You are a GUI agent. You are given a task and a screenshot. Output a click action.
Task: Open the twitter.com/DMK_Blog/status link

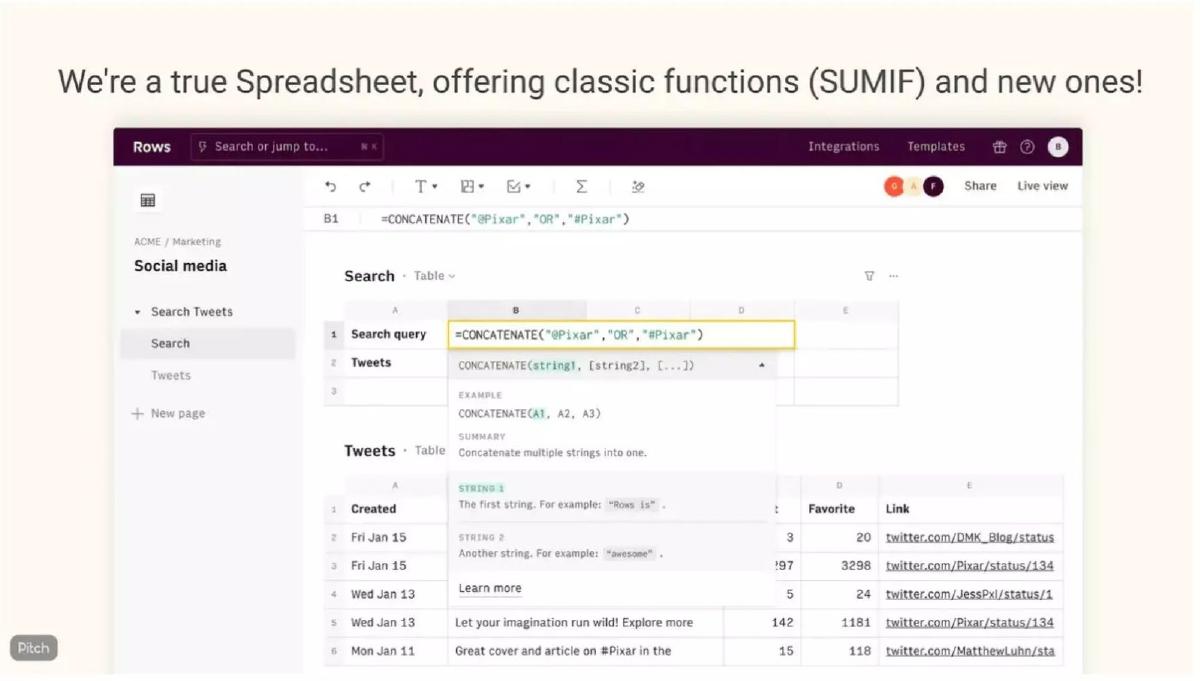tap(970, 538)
